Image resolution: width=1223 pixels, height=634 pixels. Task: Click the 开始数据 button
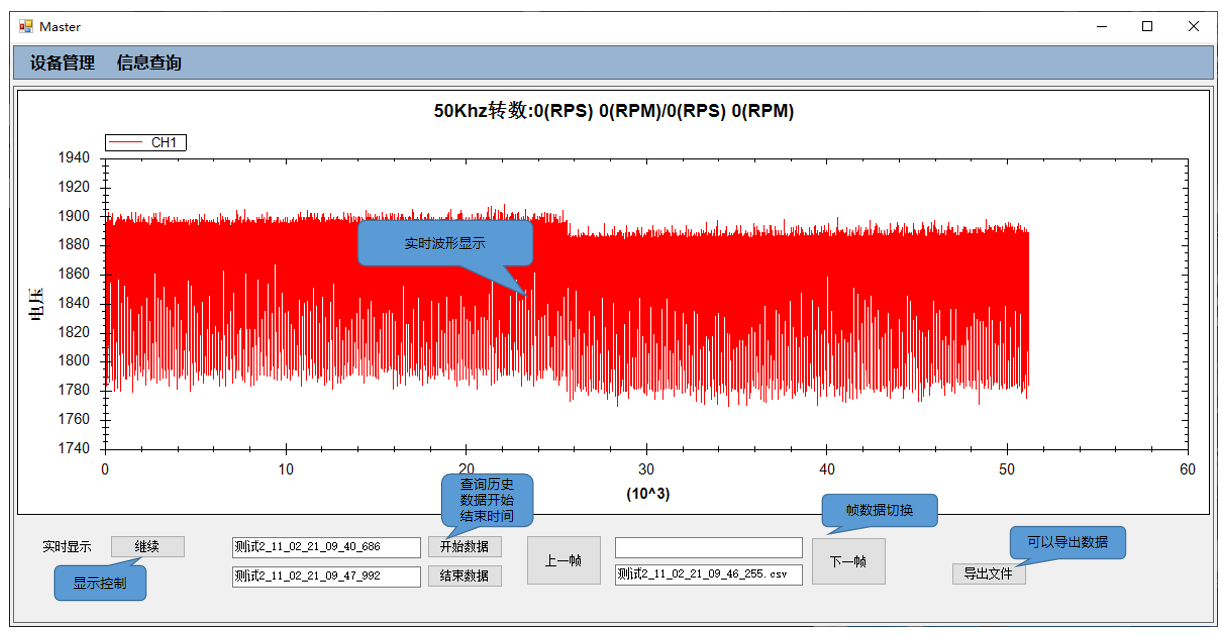point(465,547)
